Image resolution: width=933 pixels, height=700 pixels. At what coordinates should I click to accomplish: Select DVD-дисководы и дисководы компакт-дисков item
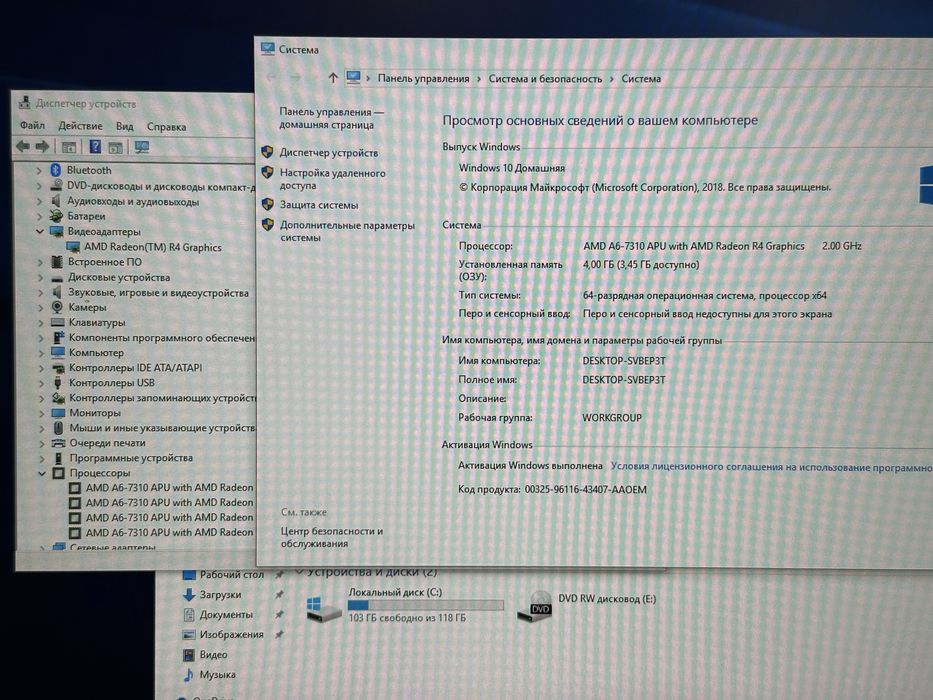pos(161,186)
